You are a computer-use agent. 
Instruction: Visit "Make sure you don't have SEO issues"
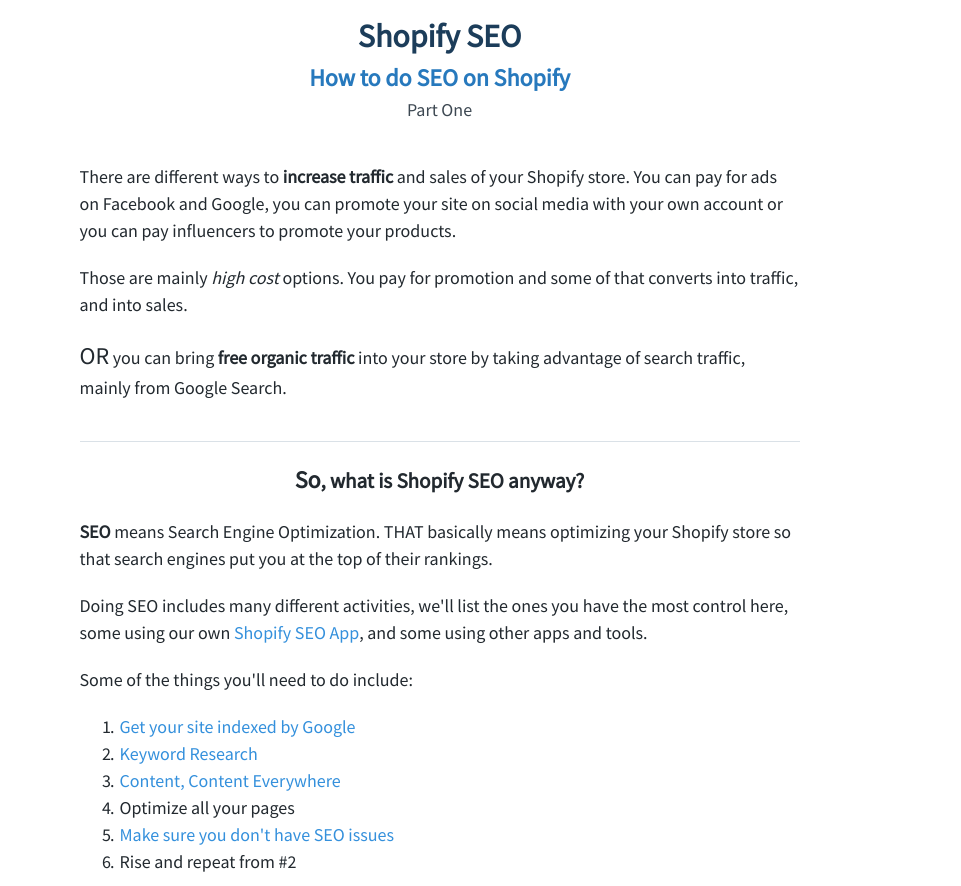(x=256, y=835)
